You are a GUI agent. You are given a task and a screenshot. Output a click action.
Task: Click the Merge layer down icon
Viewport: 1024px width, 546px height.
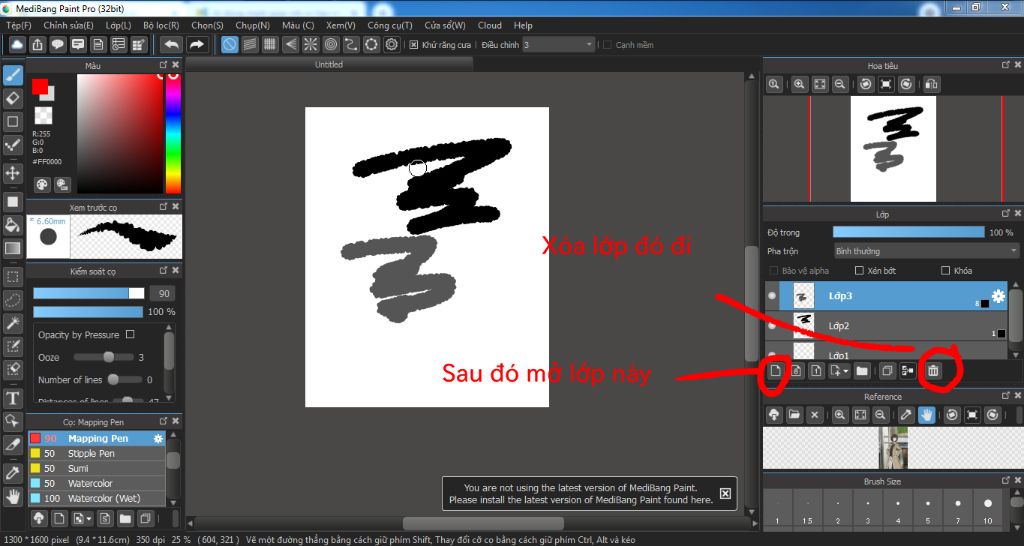907,371
